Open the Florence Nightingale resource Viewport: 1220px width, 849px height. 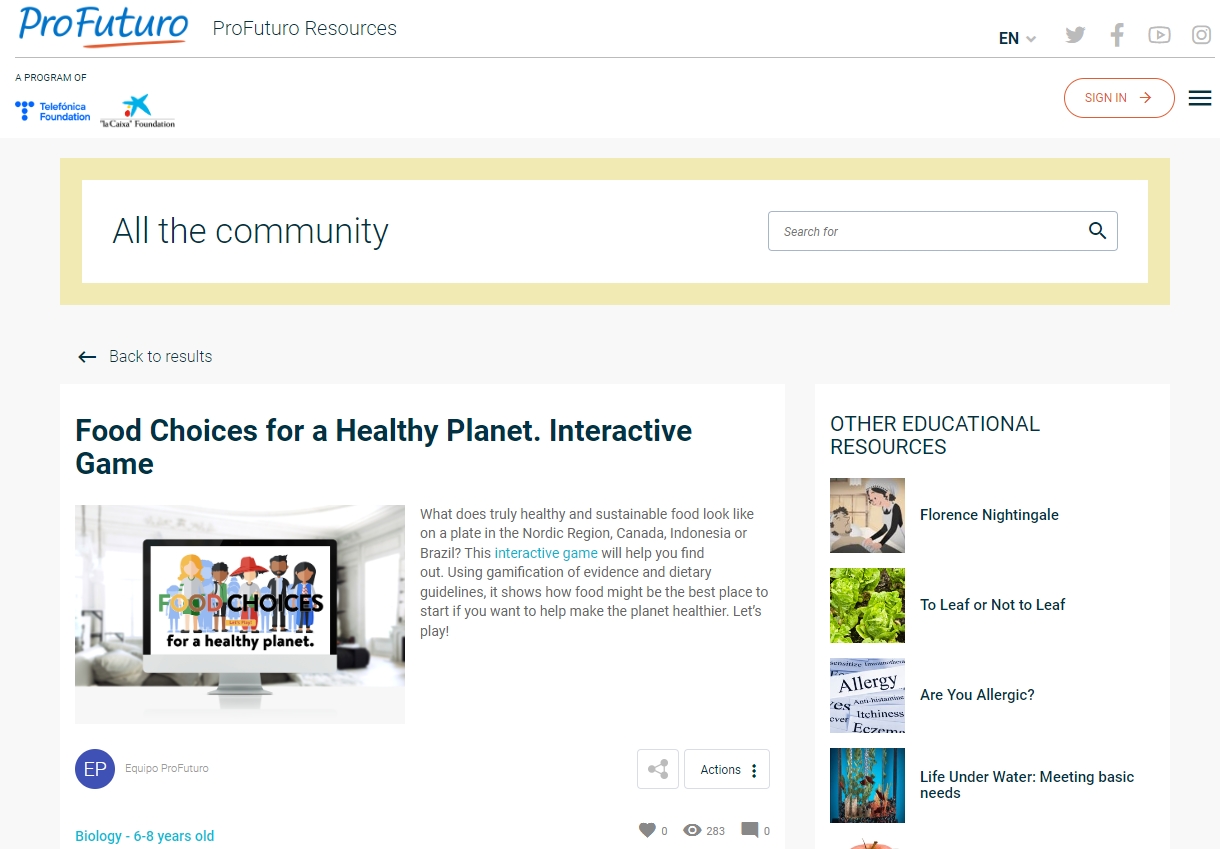[989, 515]
